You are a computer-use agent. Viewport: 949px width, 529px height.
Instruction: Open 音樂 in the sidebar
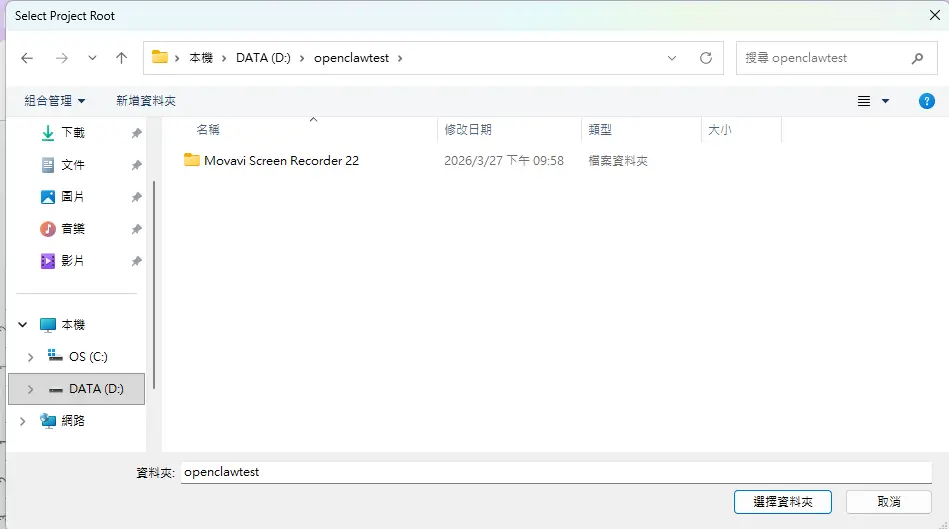coord(73,229)
